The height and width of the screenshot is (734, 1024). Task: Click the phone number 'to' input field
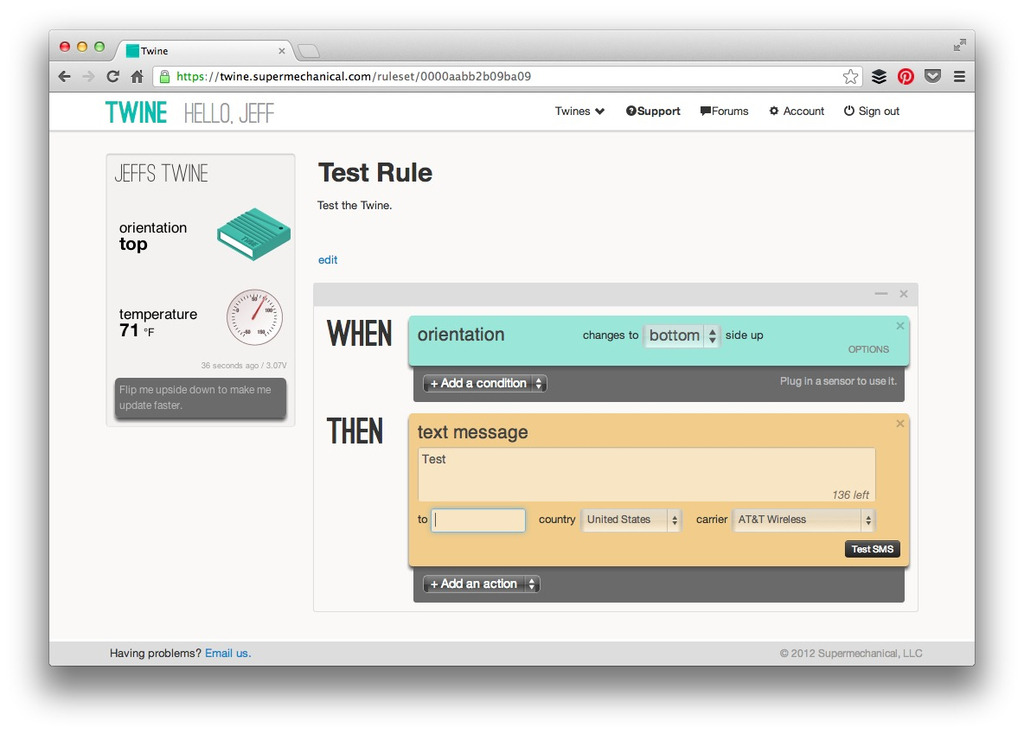coord(478,520)
